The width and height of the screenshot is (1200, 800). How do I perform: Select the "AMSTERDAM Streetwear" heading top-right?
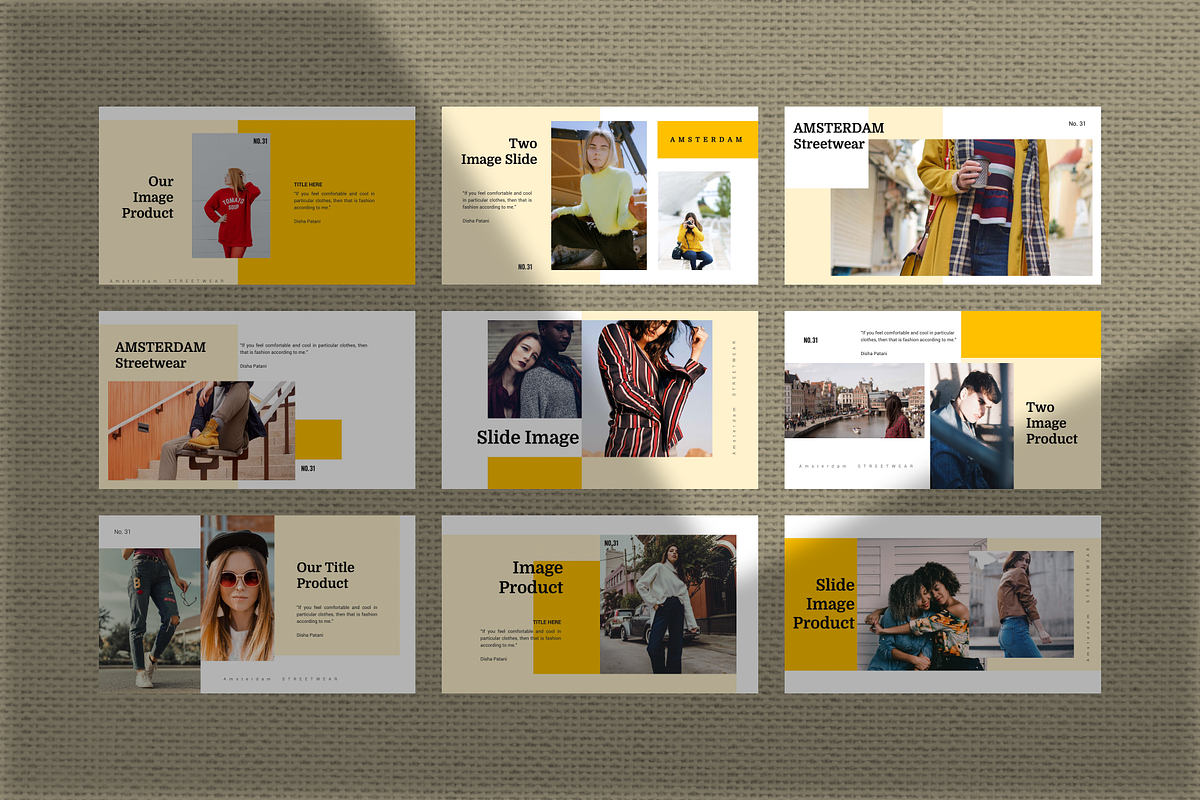(x=838, y=135)
